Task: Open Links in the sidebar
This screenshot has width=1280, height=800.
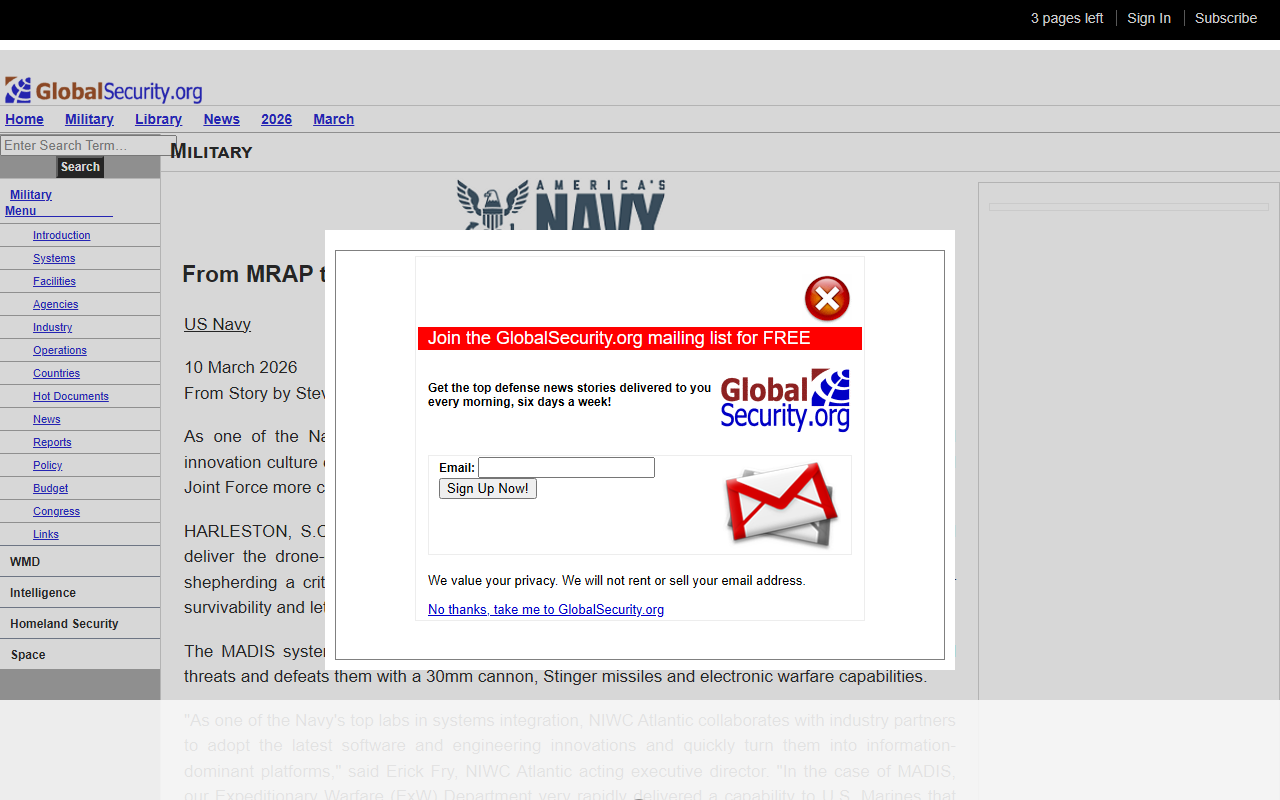Action: point(45,534)
